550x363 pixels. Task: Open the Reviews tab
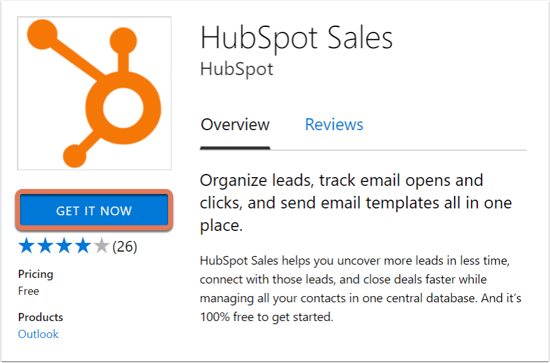(x=334, y=125)
